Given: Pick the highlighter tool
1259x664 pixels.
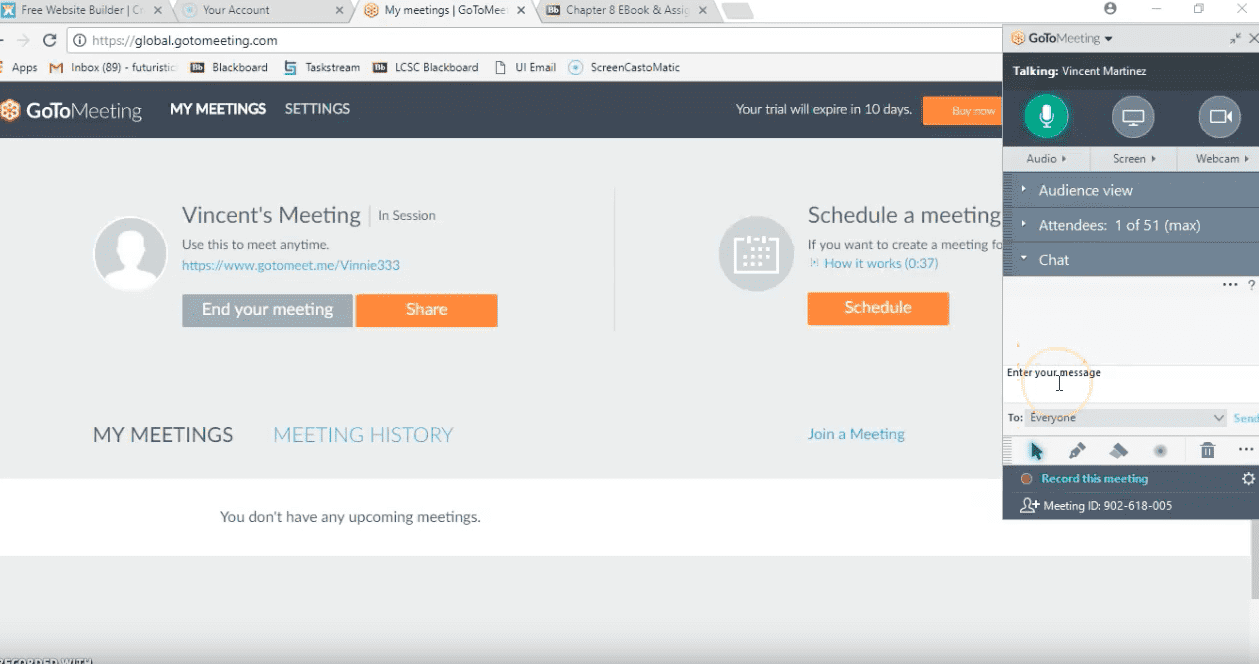Looking at the screenshot, I should [x=1119, y=450].
